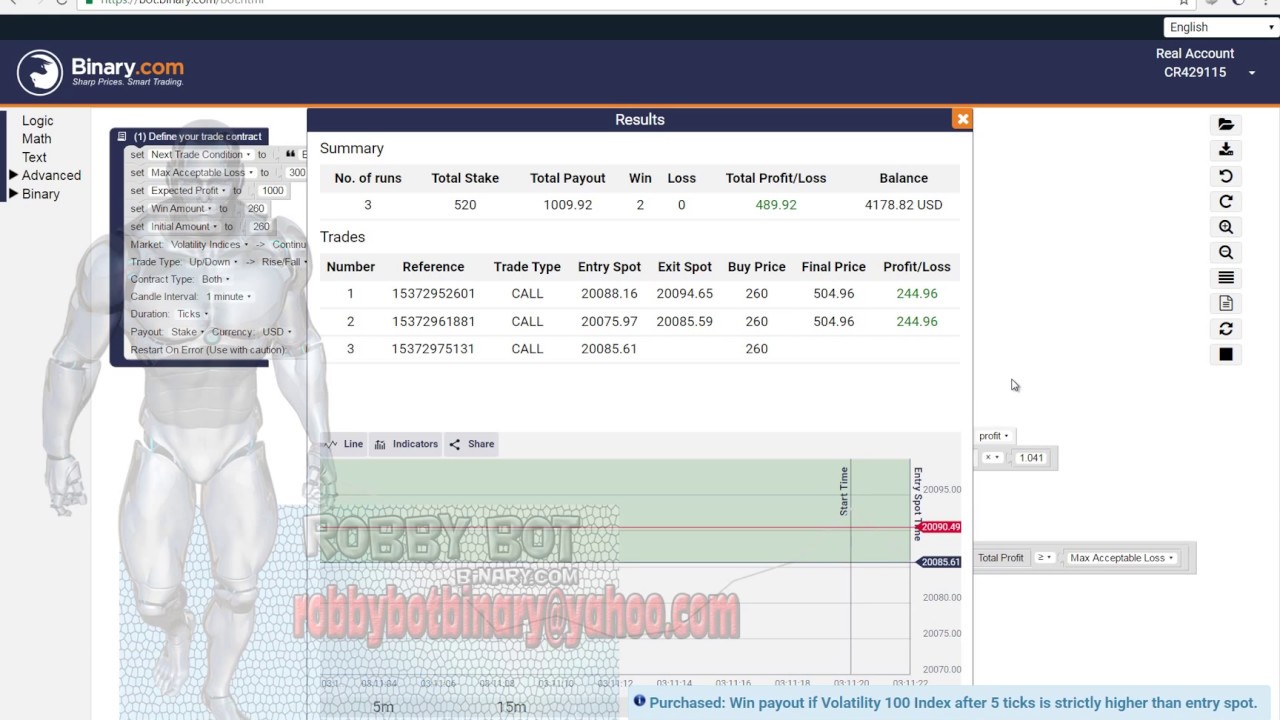Image resolution: width=1280 pixels, height=720 pixels.
Task: Click the Binary.com logo
Action: pos(101,72)
